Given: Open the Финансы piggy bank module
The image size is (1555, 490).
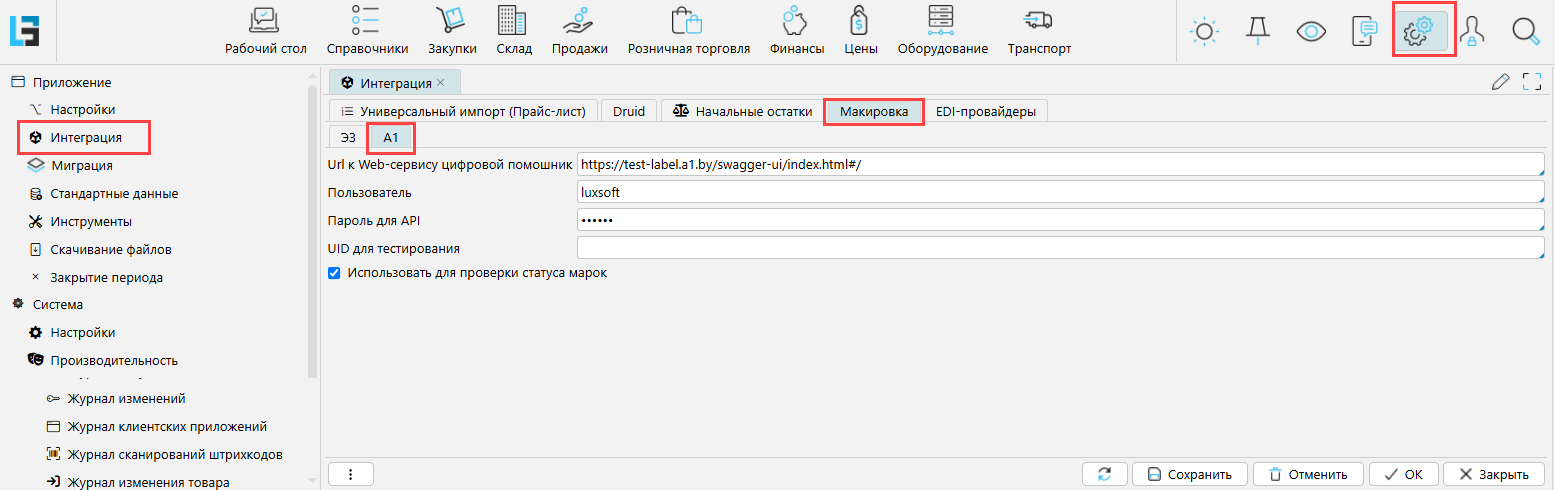Looking at the screenshot, I should point(796,30).
